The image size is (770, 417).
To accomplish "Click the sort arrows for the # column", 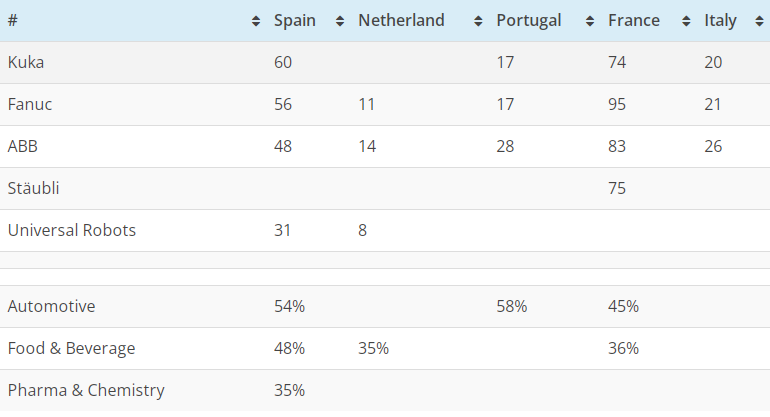I will pos(256,21).
